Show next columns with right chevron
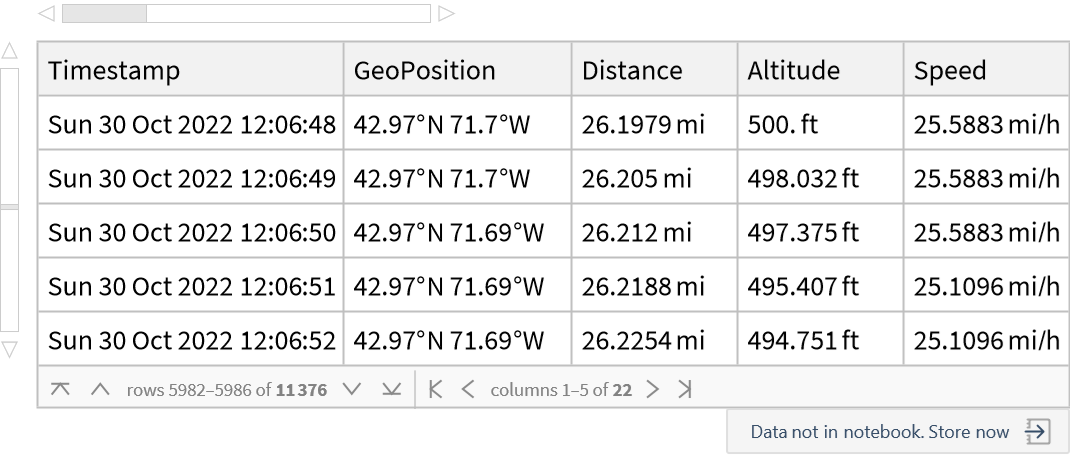 pyautogui.click(x=653, y=390)
